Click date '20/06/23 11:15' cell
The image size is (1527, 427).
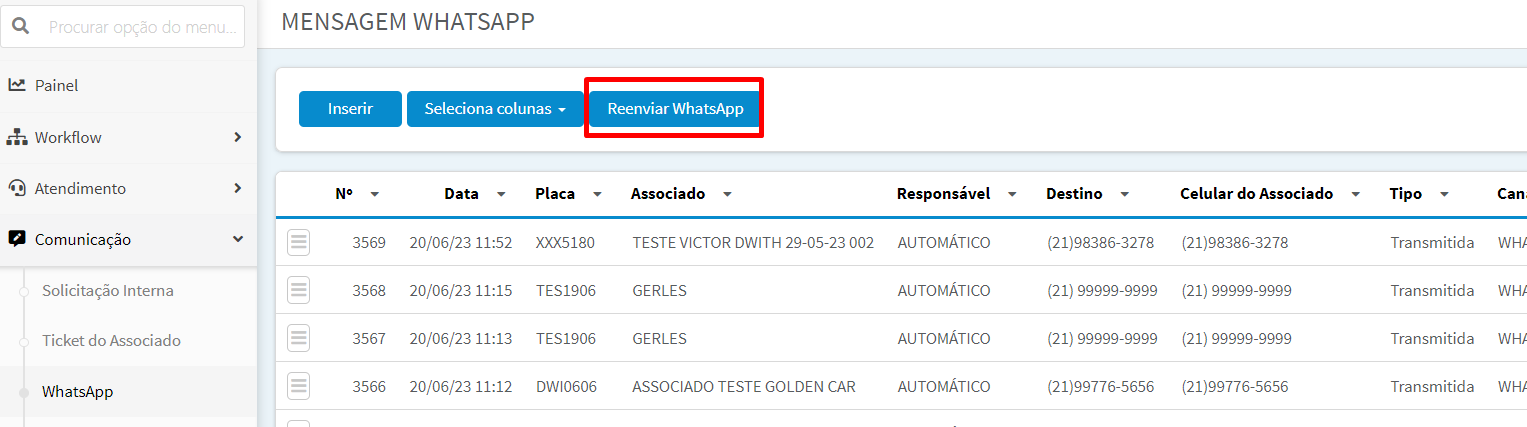[460, 290]
